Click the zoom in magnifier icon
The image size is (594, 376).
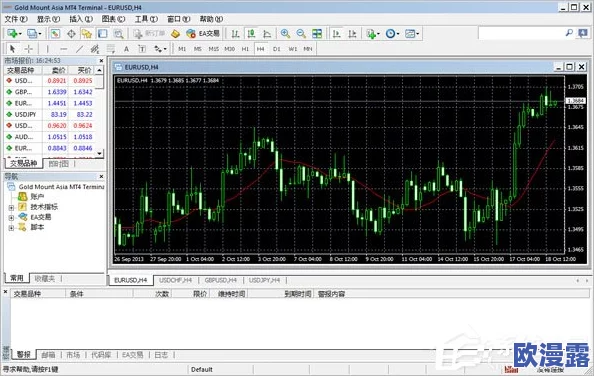pos(285,34)
